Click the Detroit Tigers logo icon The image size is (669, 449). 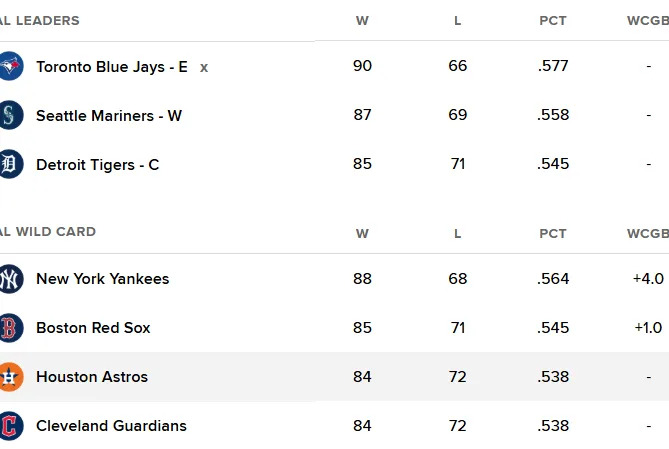10,164
